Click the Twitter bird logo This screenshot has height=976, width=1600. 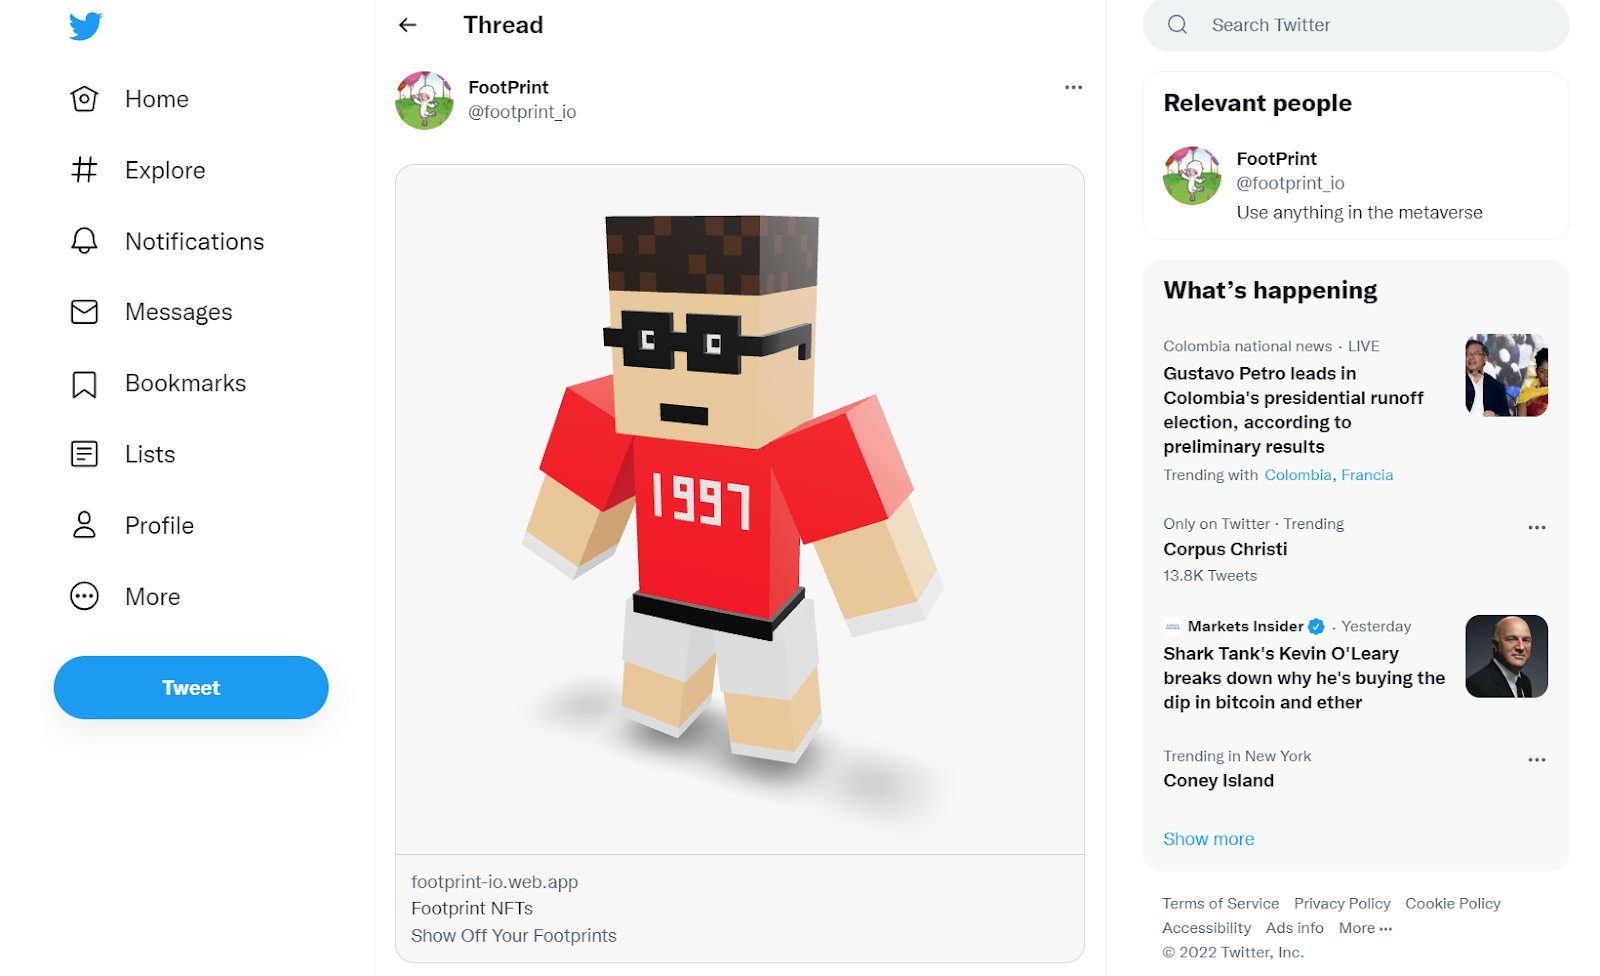tap(85, 26)
